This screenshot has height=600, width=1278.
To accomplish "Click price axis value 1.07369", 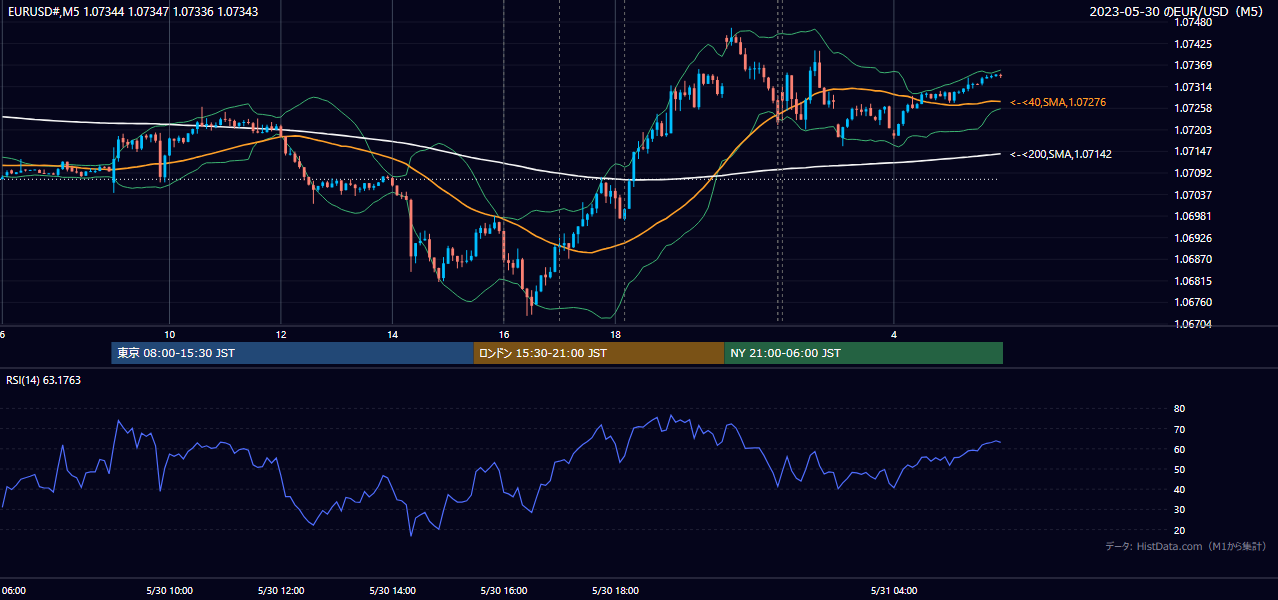I will pyautogui.click(x=1194, y=65).
